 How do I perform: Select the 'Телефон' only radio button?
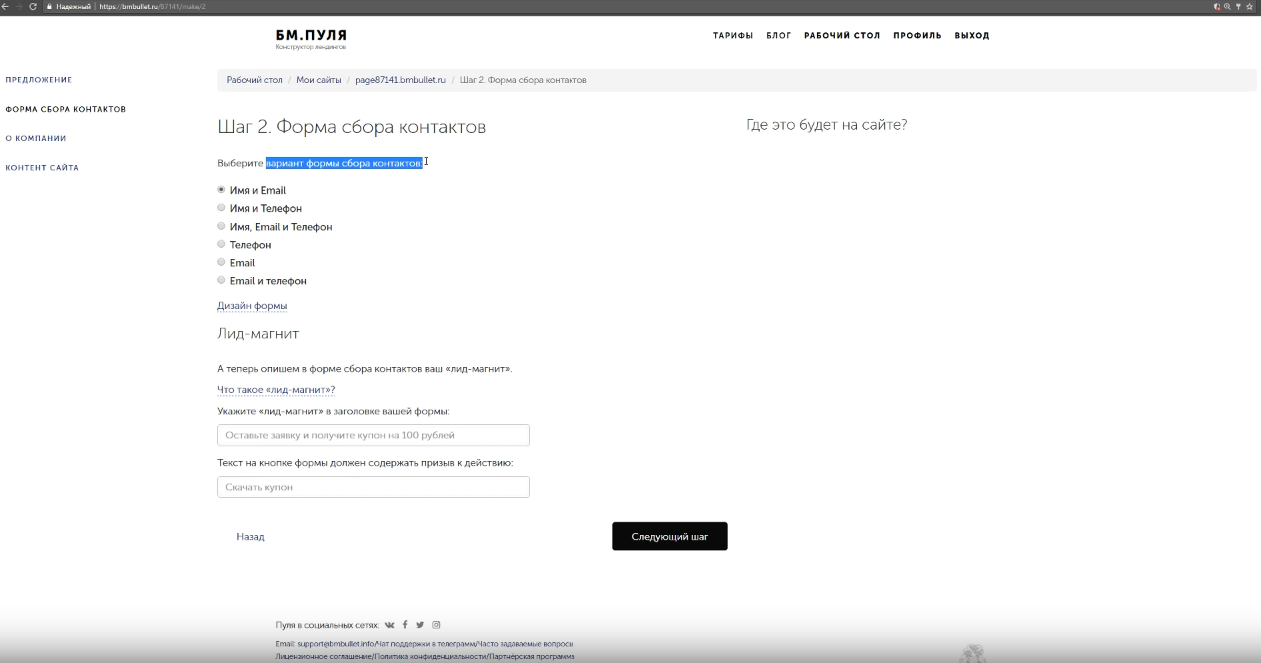[x=221, y=244]
